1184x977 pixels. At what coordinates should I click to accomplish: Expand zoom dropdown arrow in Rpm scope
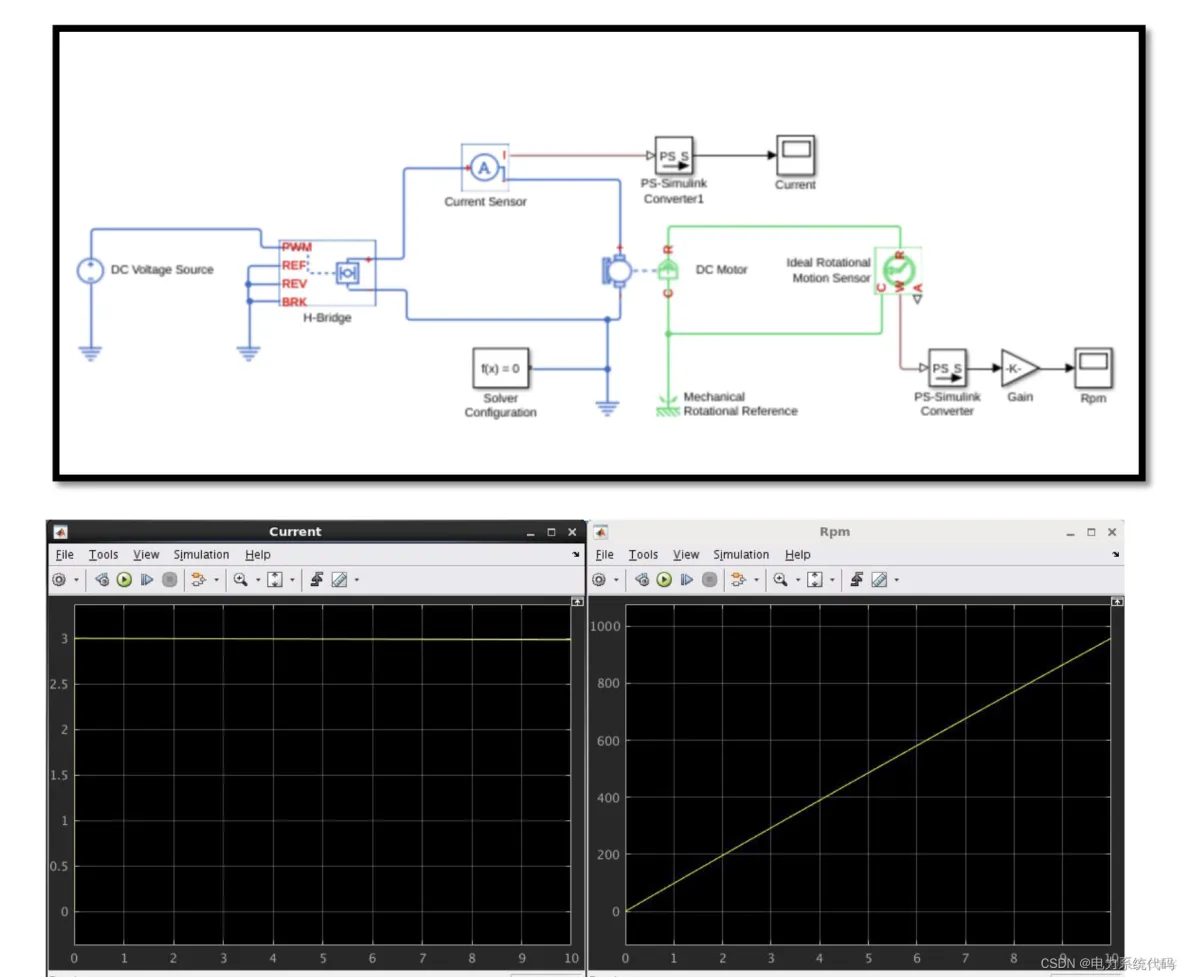[798, 580]
